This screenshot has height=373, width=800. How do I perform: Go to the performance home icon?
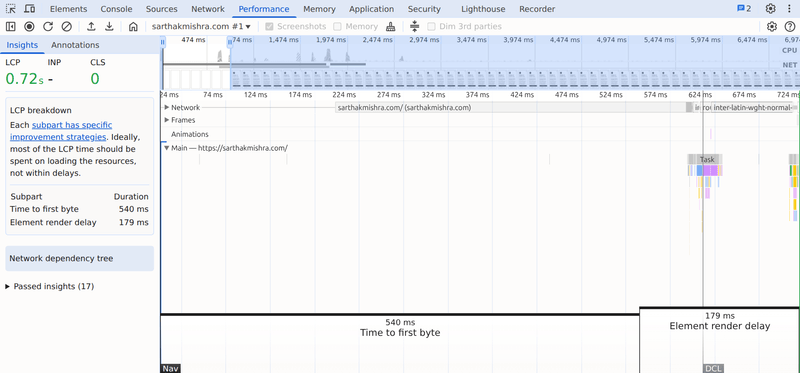click(133, 27)
